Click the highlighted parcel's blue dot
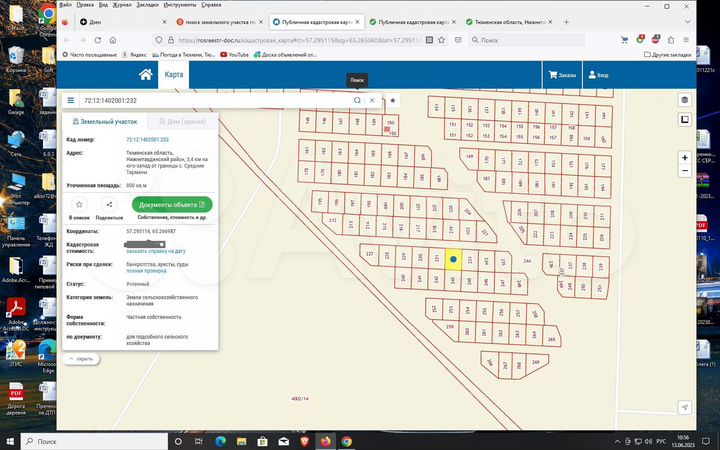The image size is (720, 450). point(453,259)
